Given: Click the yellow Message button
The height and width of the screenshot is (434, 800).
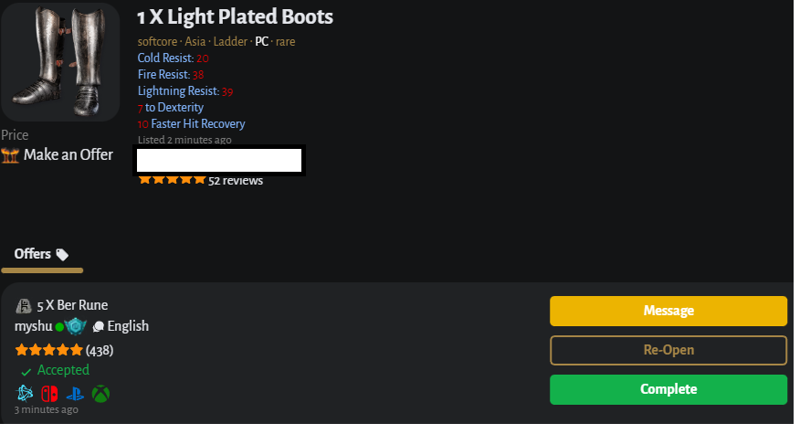Looking at the screenshot, I should (x=668, y=311).
